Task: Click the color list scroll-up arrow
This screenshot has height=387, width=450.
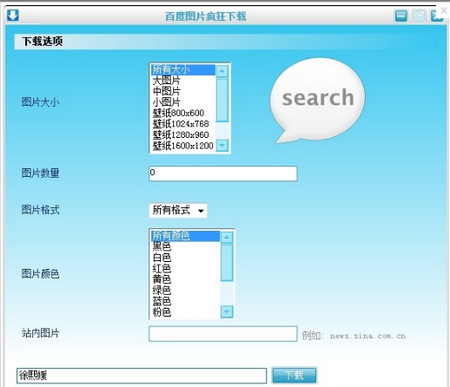Action: click(227, 237)
